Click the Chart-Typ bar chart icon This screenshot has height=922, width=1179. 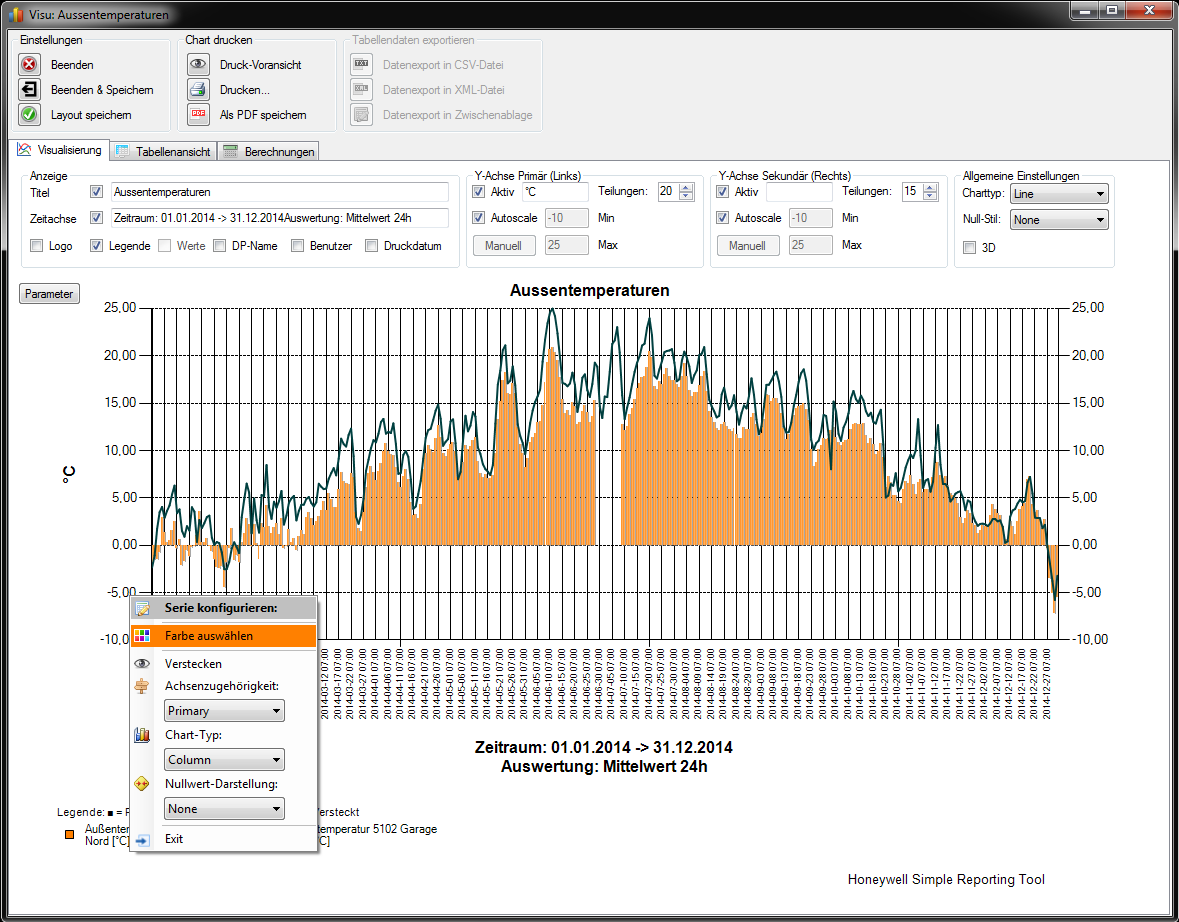pos(142,735)
